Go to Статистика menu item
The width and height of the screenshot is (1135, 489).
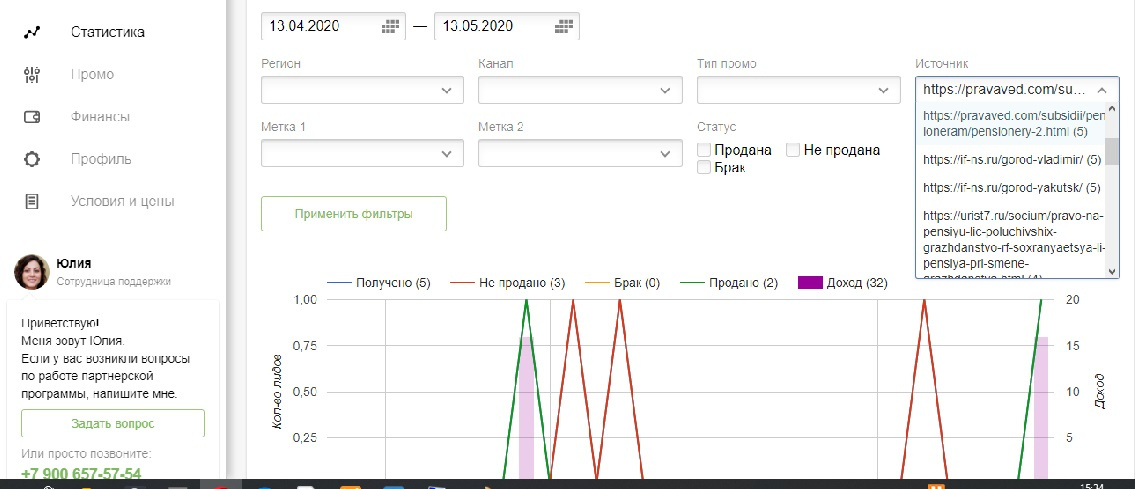coord(108,33)
